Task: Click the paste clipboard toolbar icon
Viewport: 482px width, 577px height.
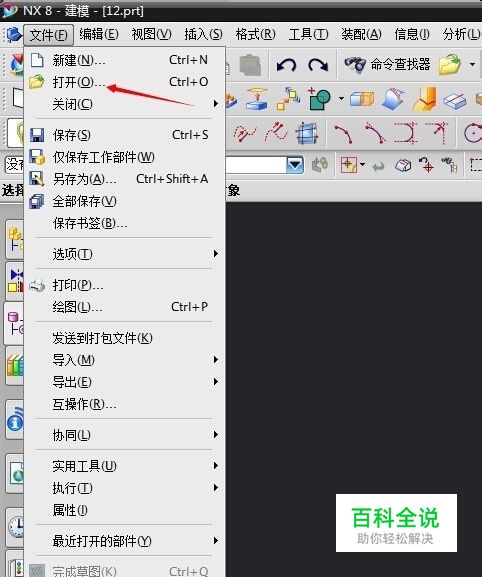Action: click(x=250, y=65)
